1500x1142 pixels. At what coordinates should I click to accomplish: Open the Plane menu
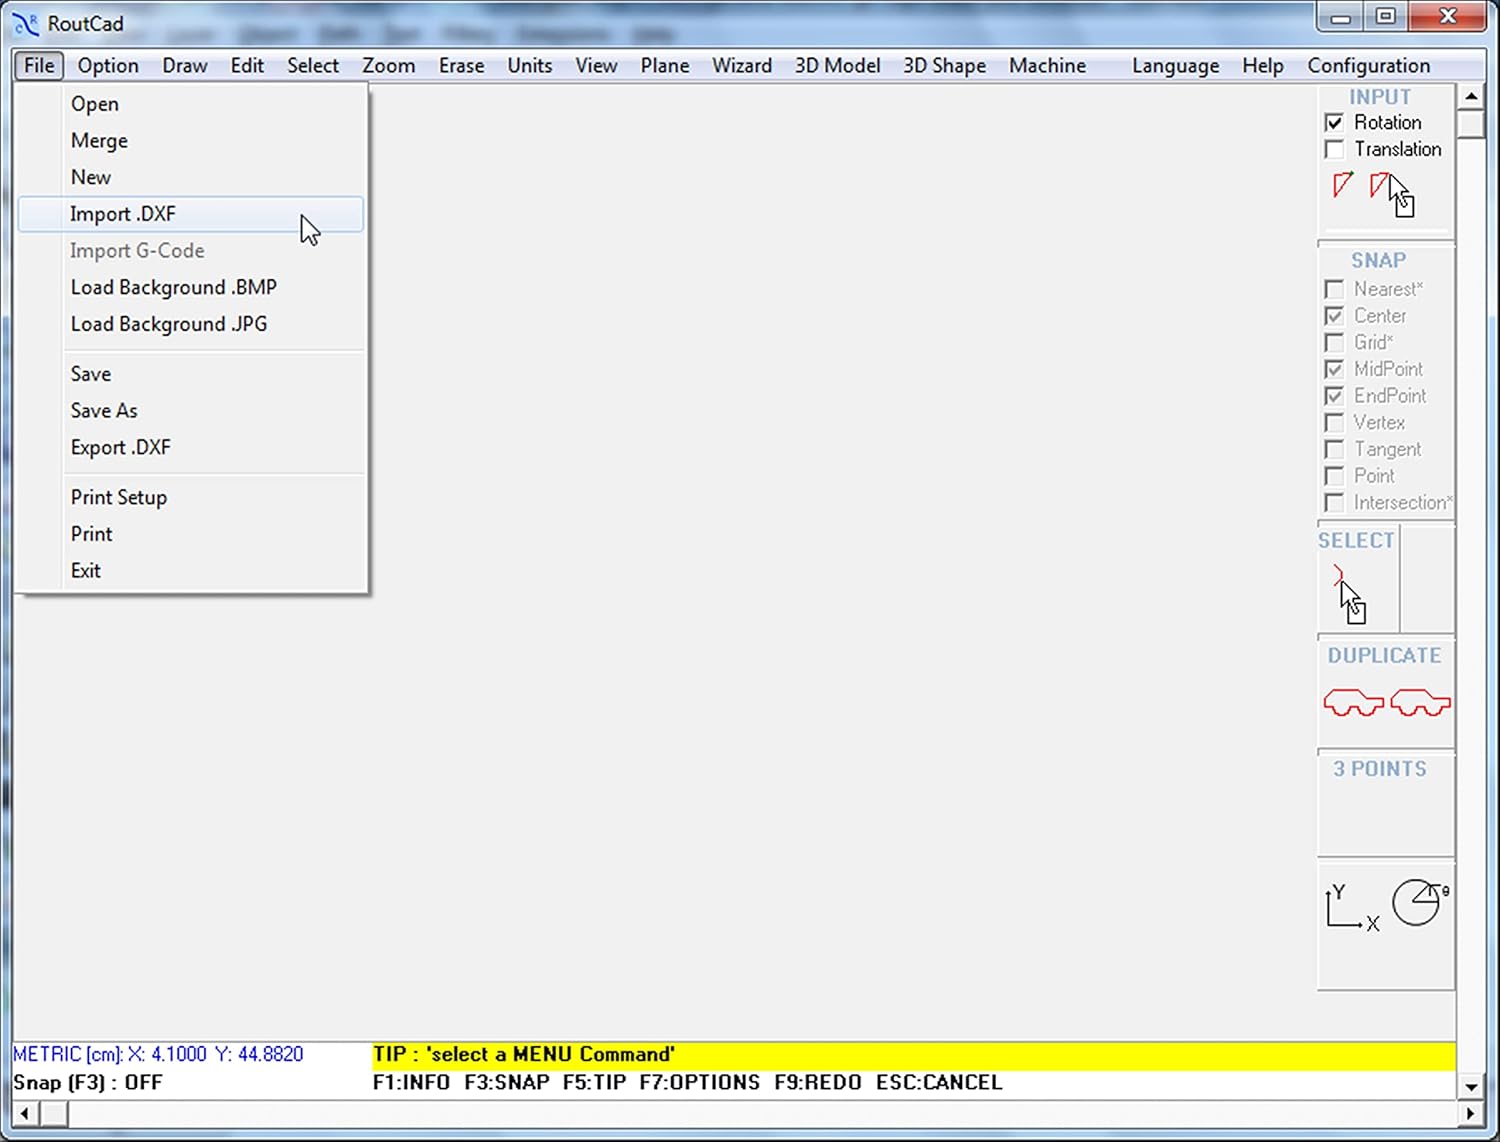(665, 66)
